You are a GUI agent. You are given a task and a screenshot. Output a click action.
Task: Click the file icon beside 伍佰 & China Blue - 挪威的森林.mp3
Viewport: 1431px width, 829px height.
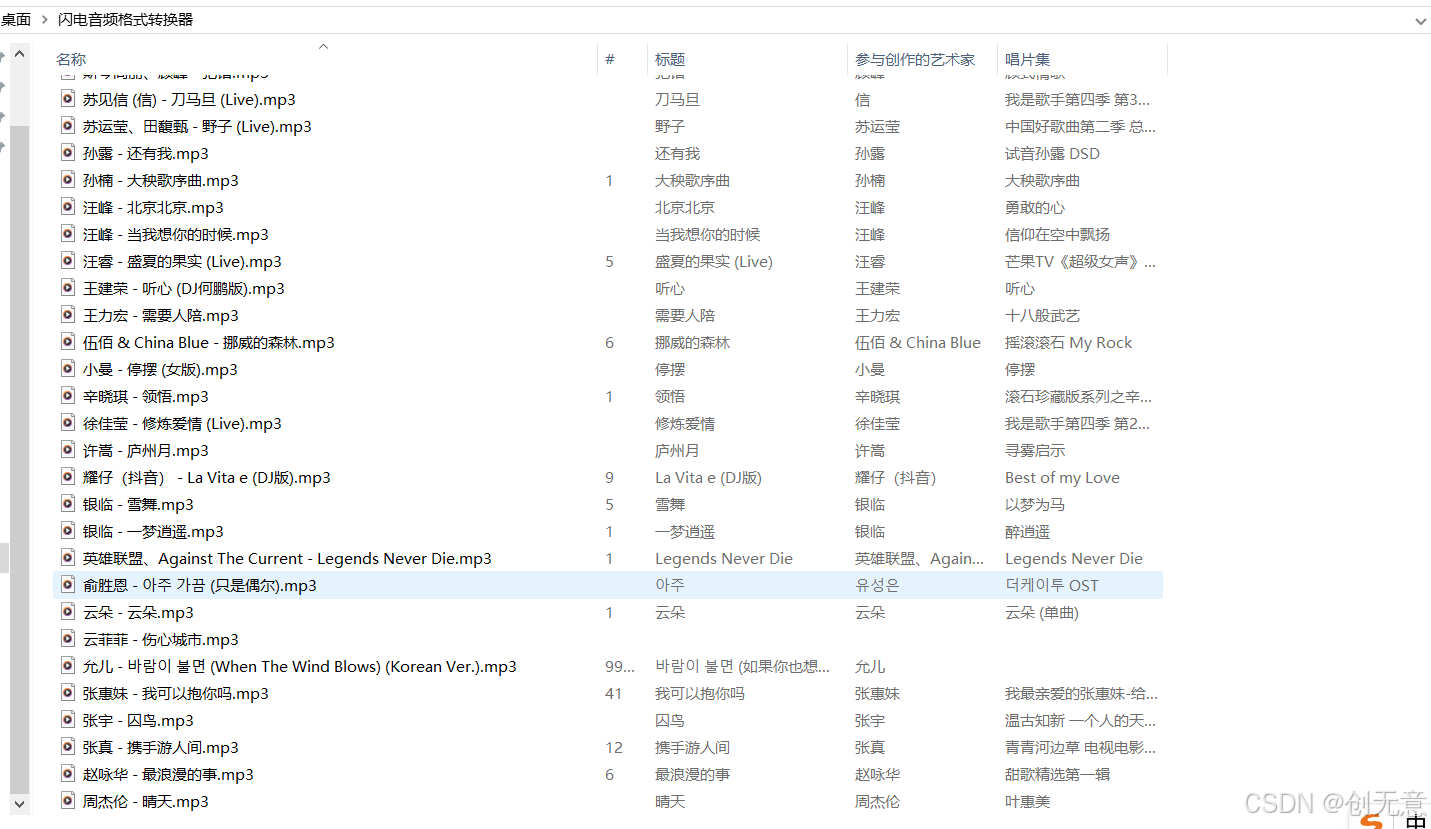[x=68, y=342]
